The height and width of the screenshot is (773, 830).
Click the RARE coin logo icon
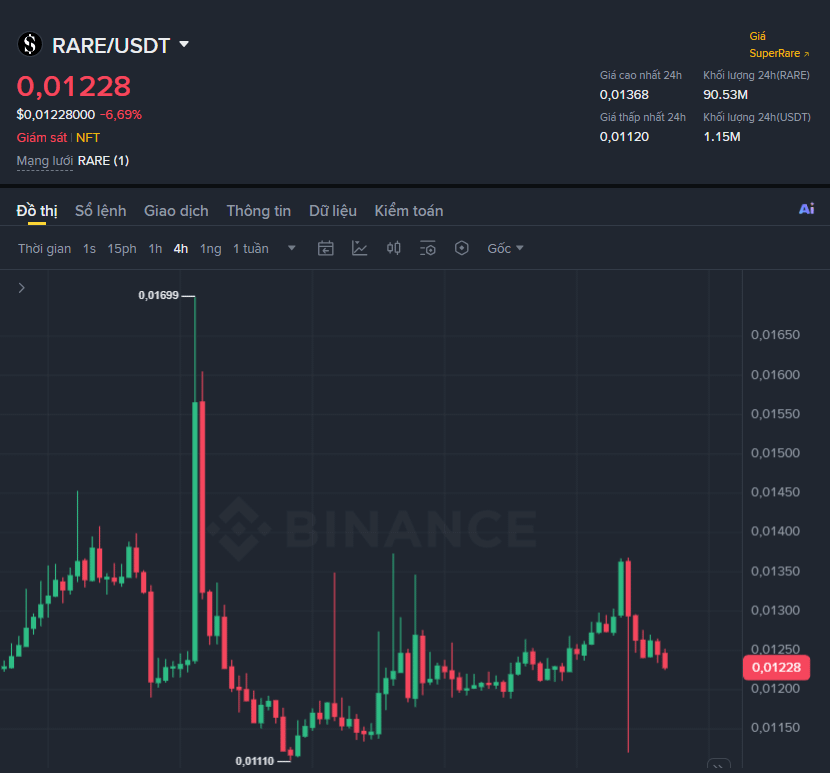30,44
